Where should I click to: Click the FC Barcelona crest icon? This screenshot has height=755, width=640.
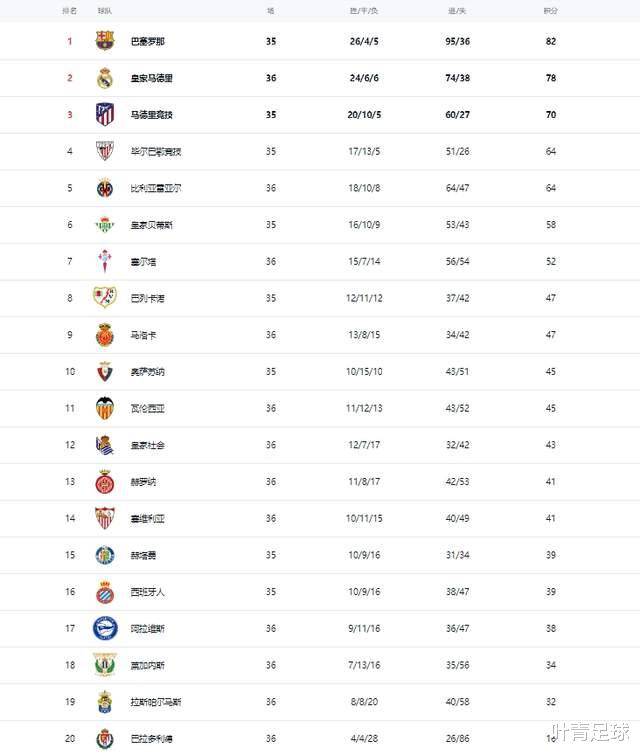[x=105, y=41]
